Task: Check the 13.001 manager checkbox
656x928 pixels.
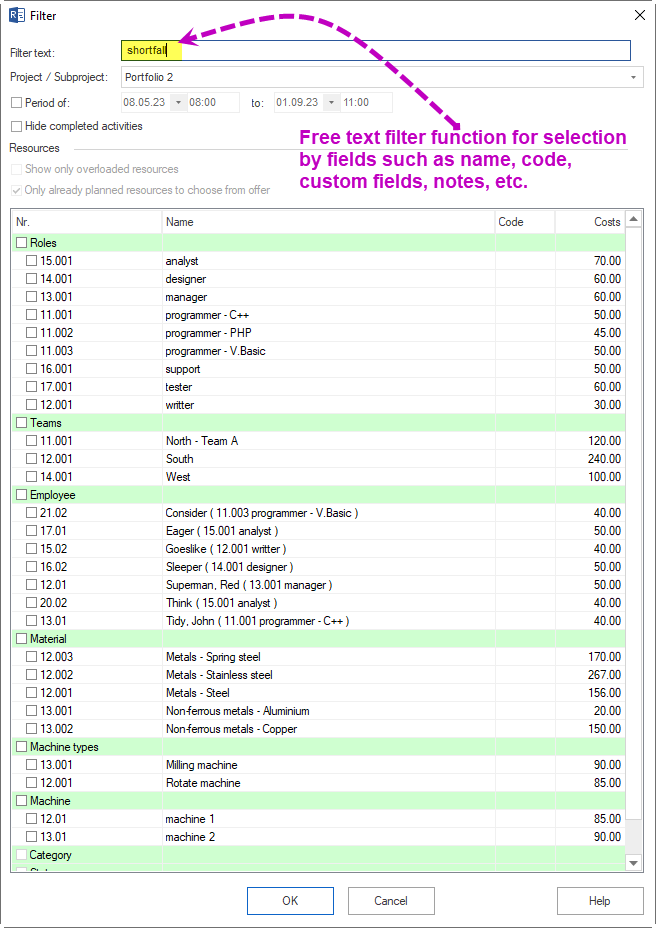Action: pos(31,297)
